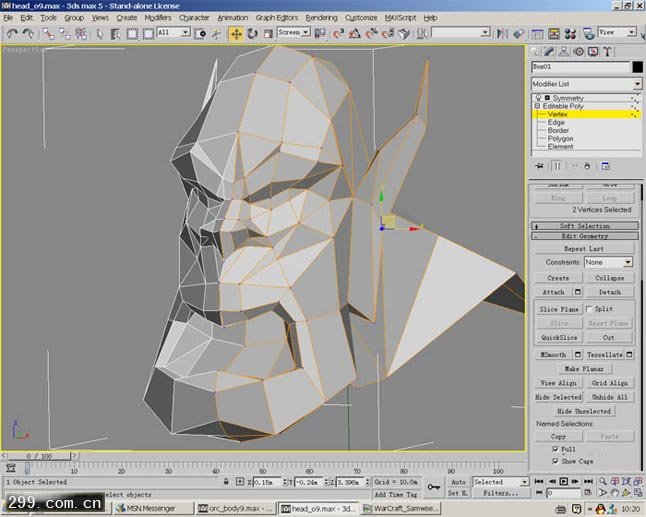The height and width of the screenshot is (517, 646).
Task: Click the Redo arrow icon
Action: [x=28, y=34]
